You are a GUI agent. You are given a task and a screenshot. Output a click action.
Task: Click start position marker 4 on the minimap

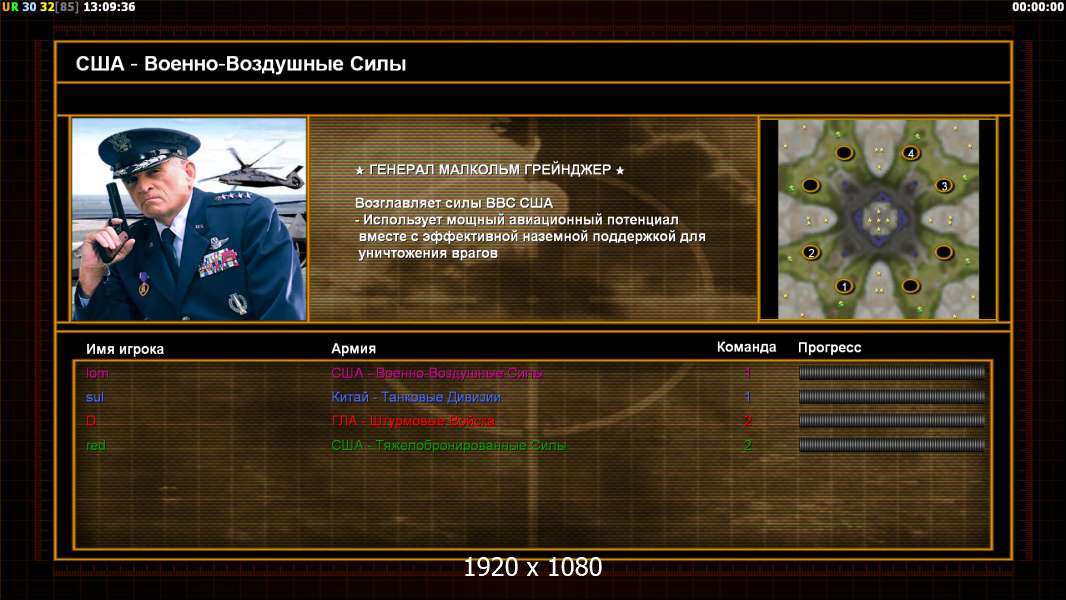pos(911,153)
